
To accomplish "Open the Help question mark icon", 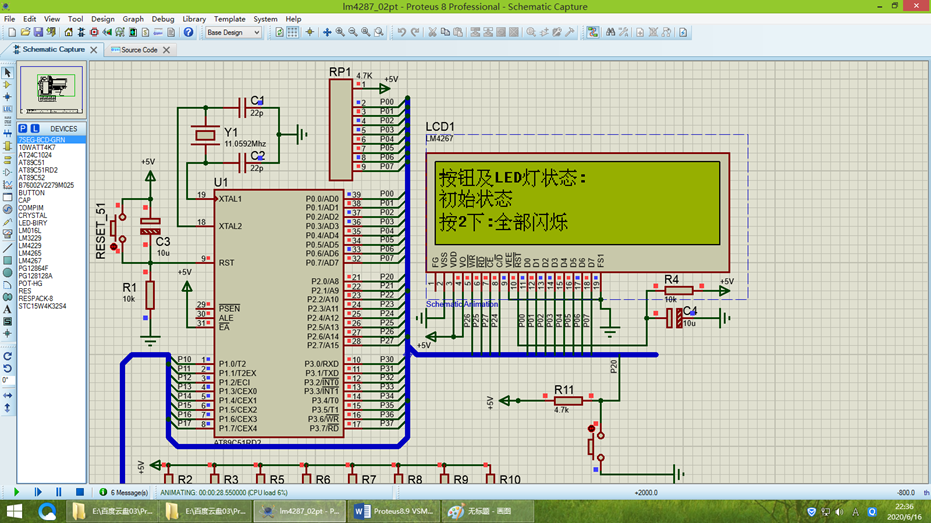I will click(x=188, y=32).
